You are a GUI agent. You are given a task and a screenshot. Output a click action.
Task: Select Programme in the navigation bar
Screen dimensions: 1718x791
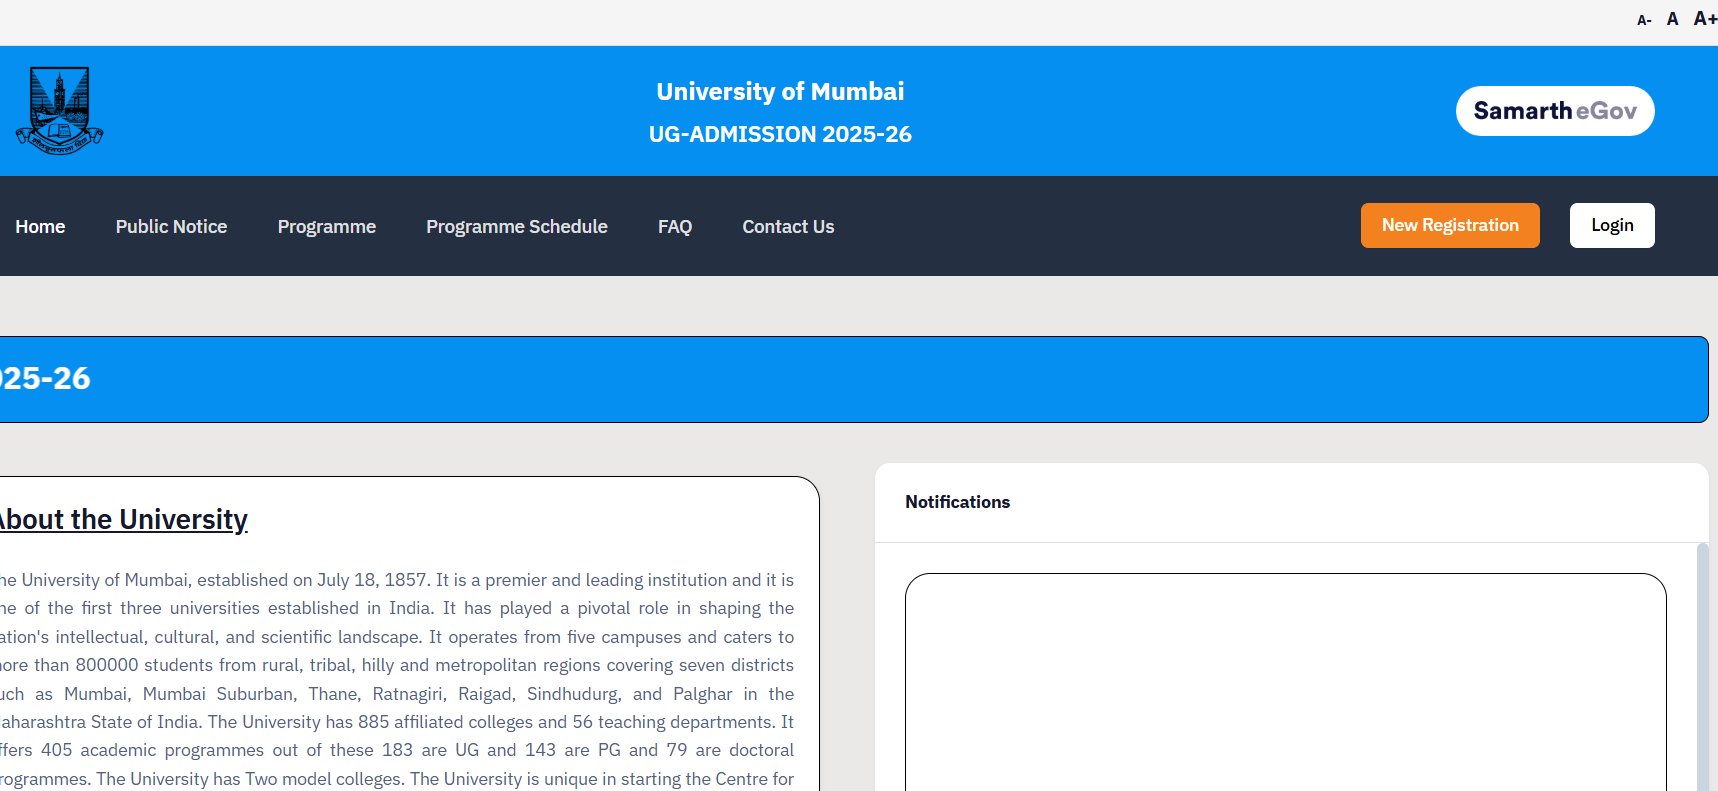(327, 227)
